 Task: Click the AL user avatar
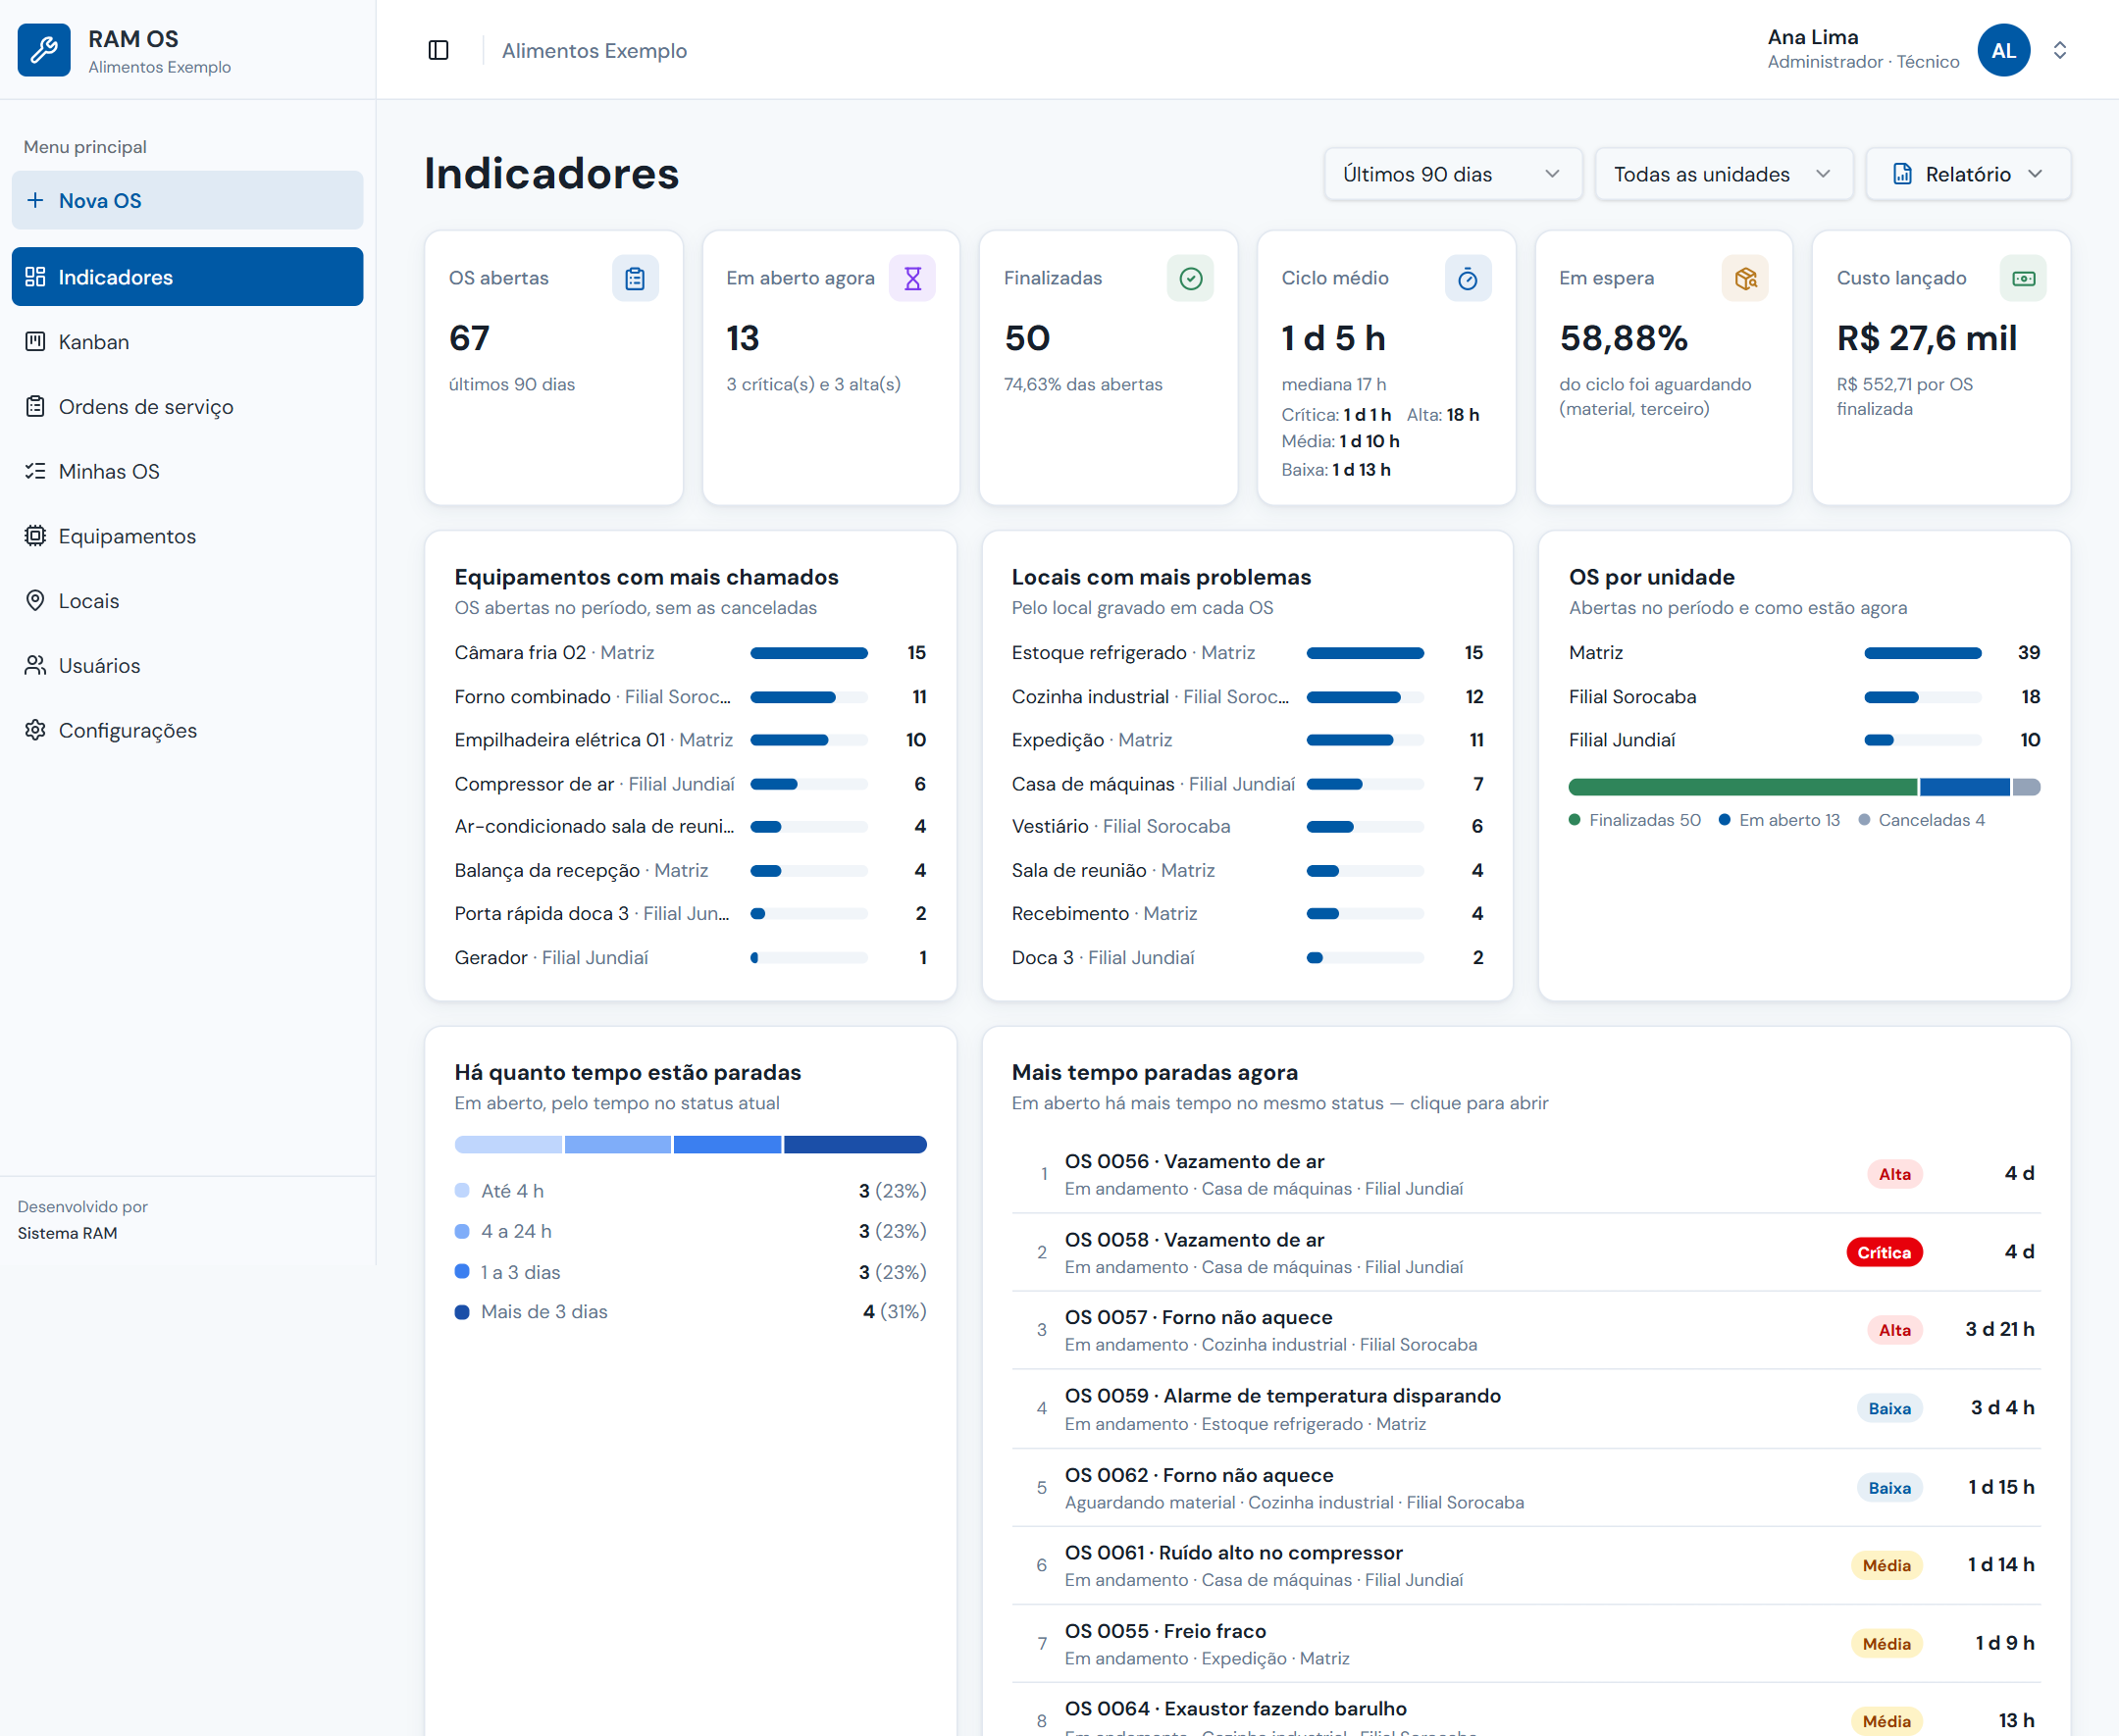point(2003,50)
